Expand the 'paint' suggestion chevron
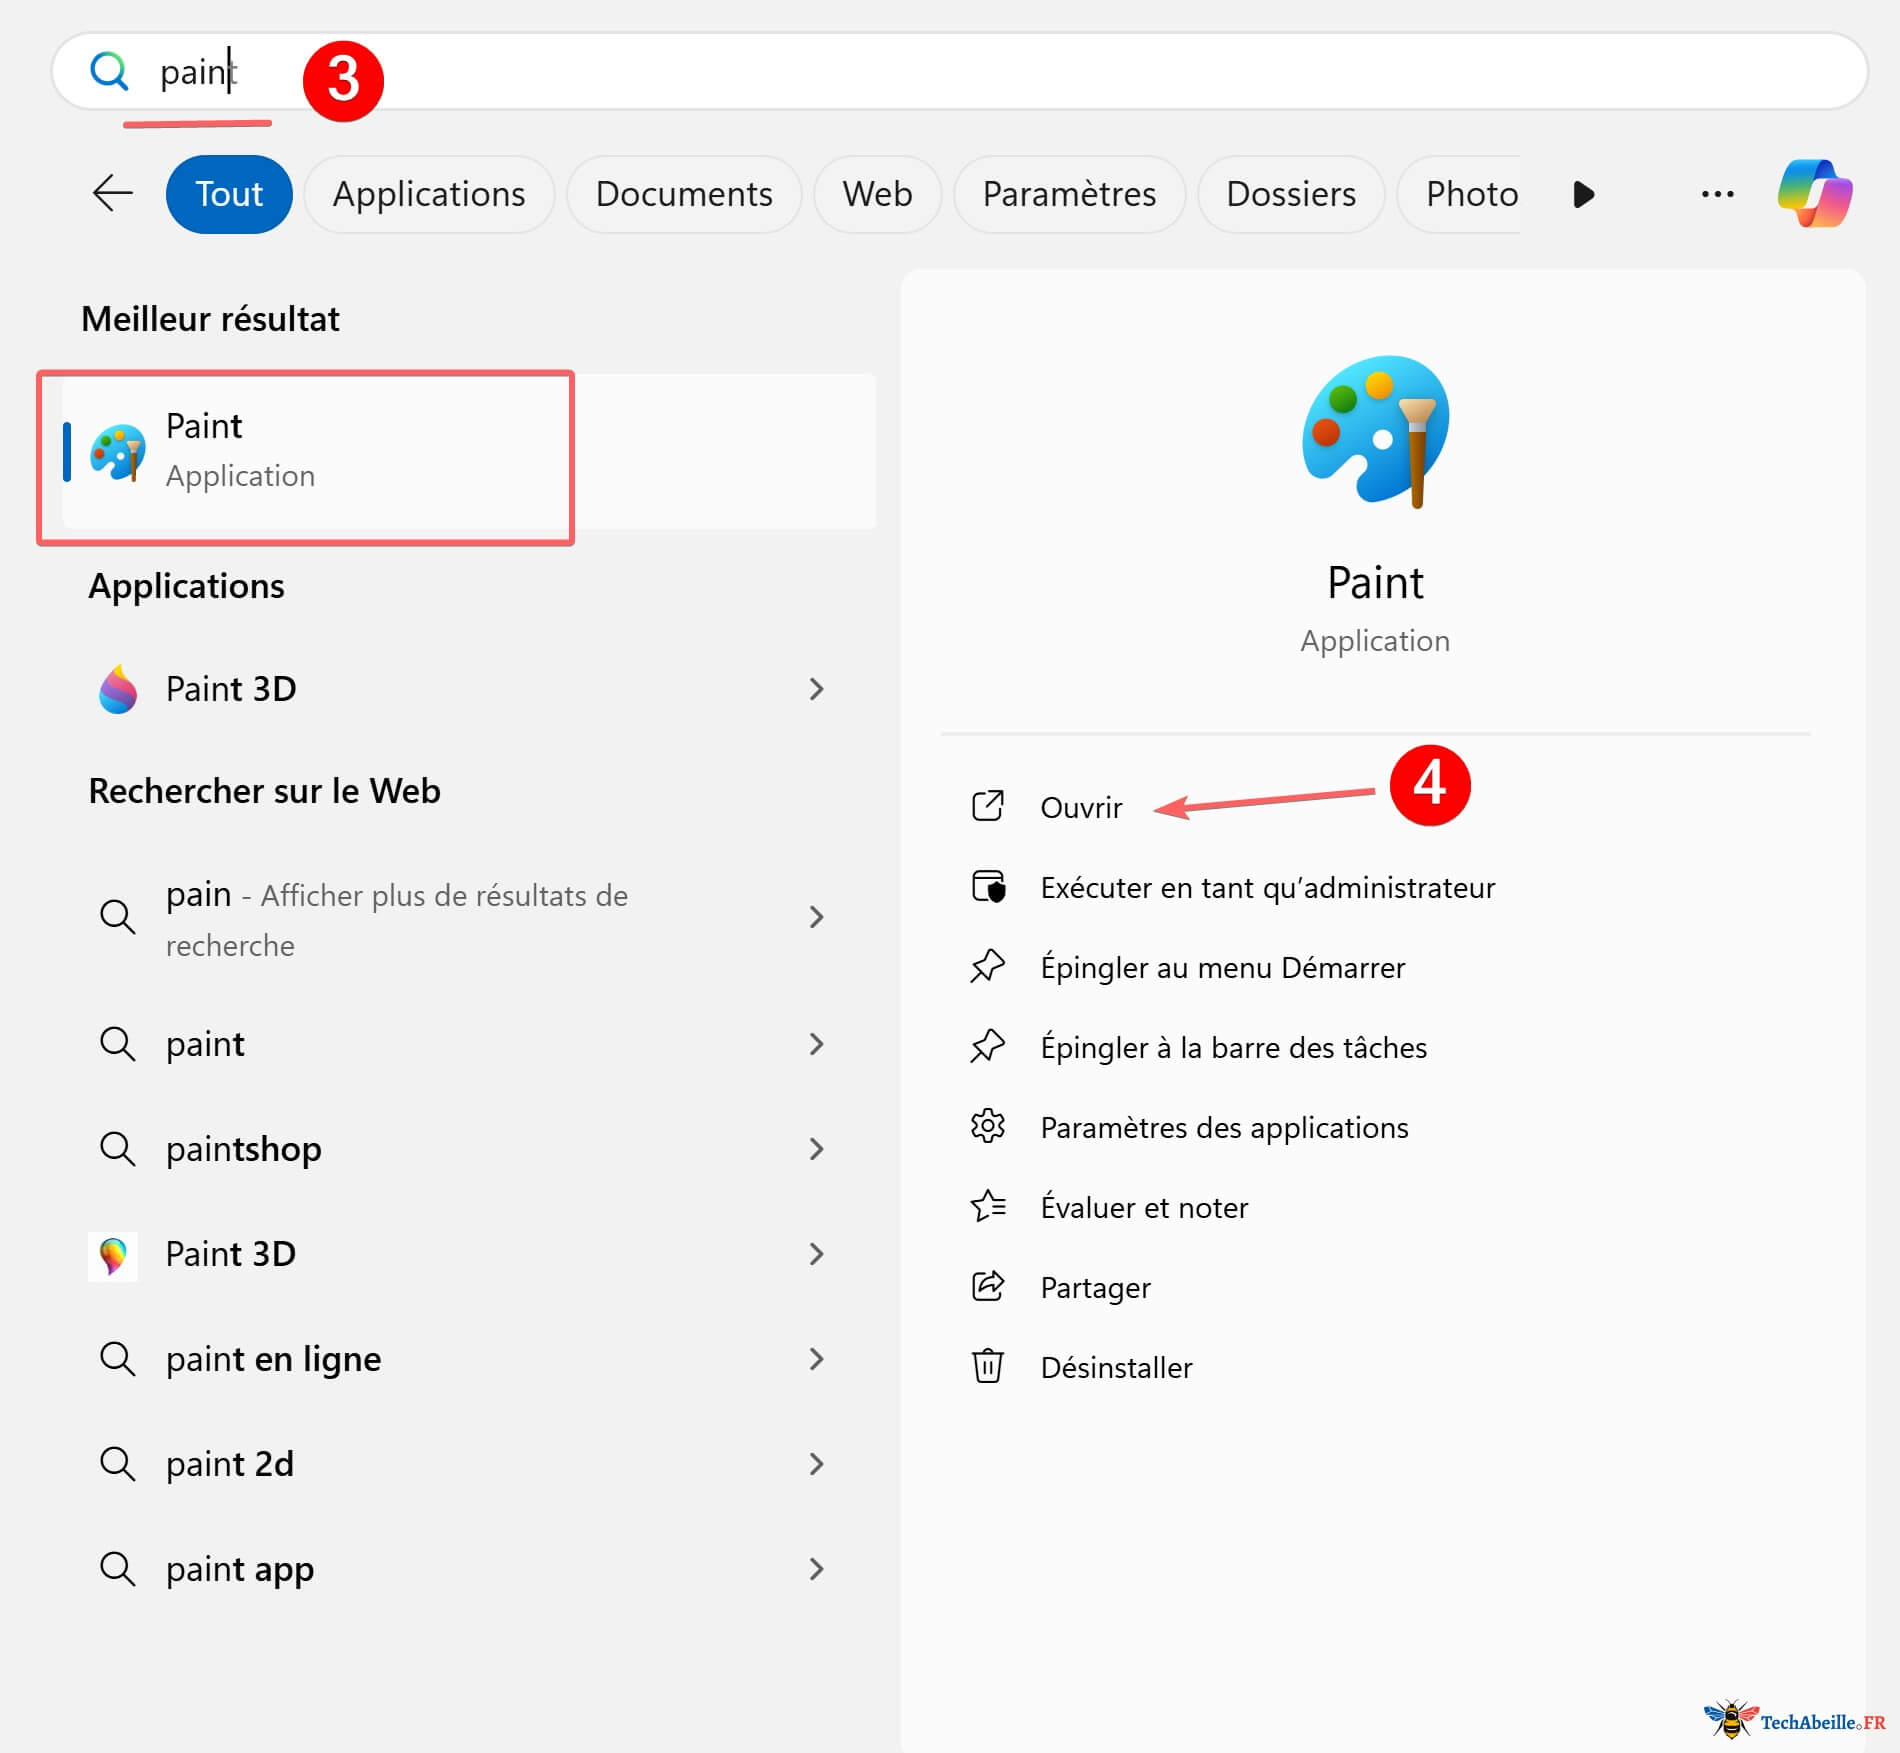Screen dimensions: 1900x1753 click(816, 1044)
